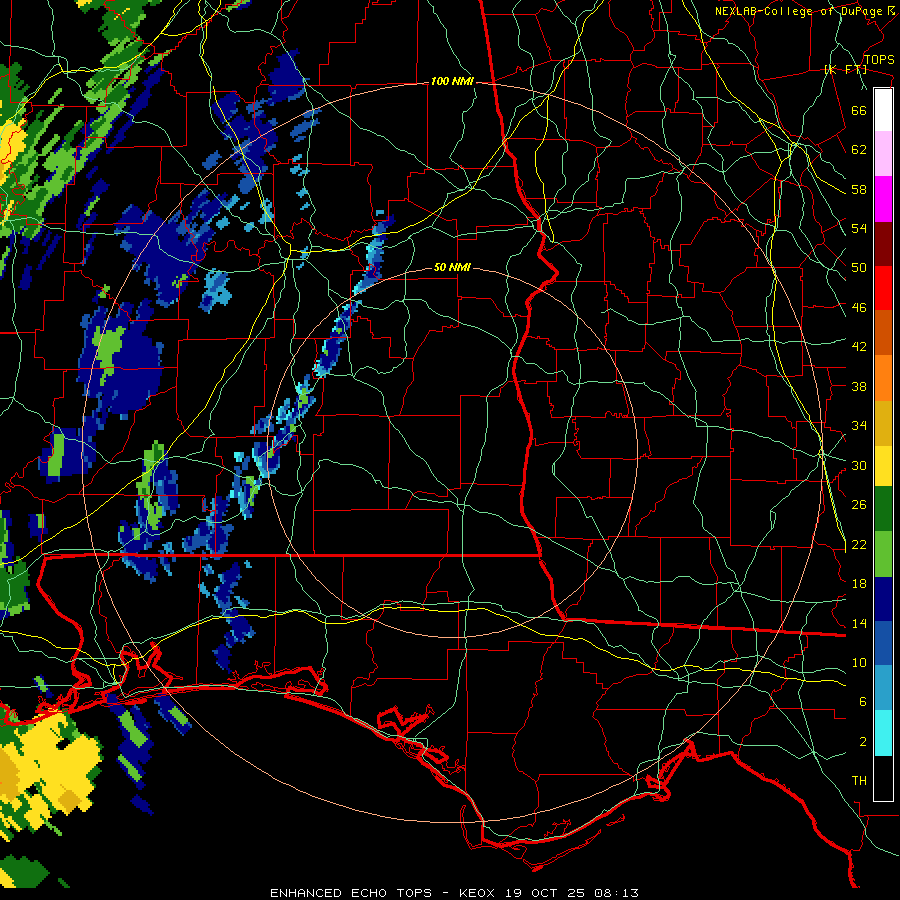The width and height of the screenshot is (900, 900).
Task: Click the magenta 58 kft legend swatch
Action: (883, 199)
